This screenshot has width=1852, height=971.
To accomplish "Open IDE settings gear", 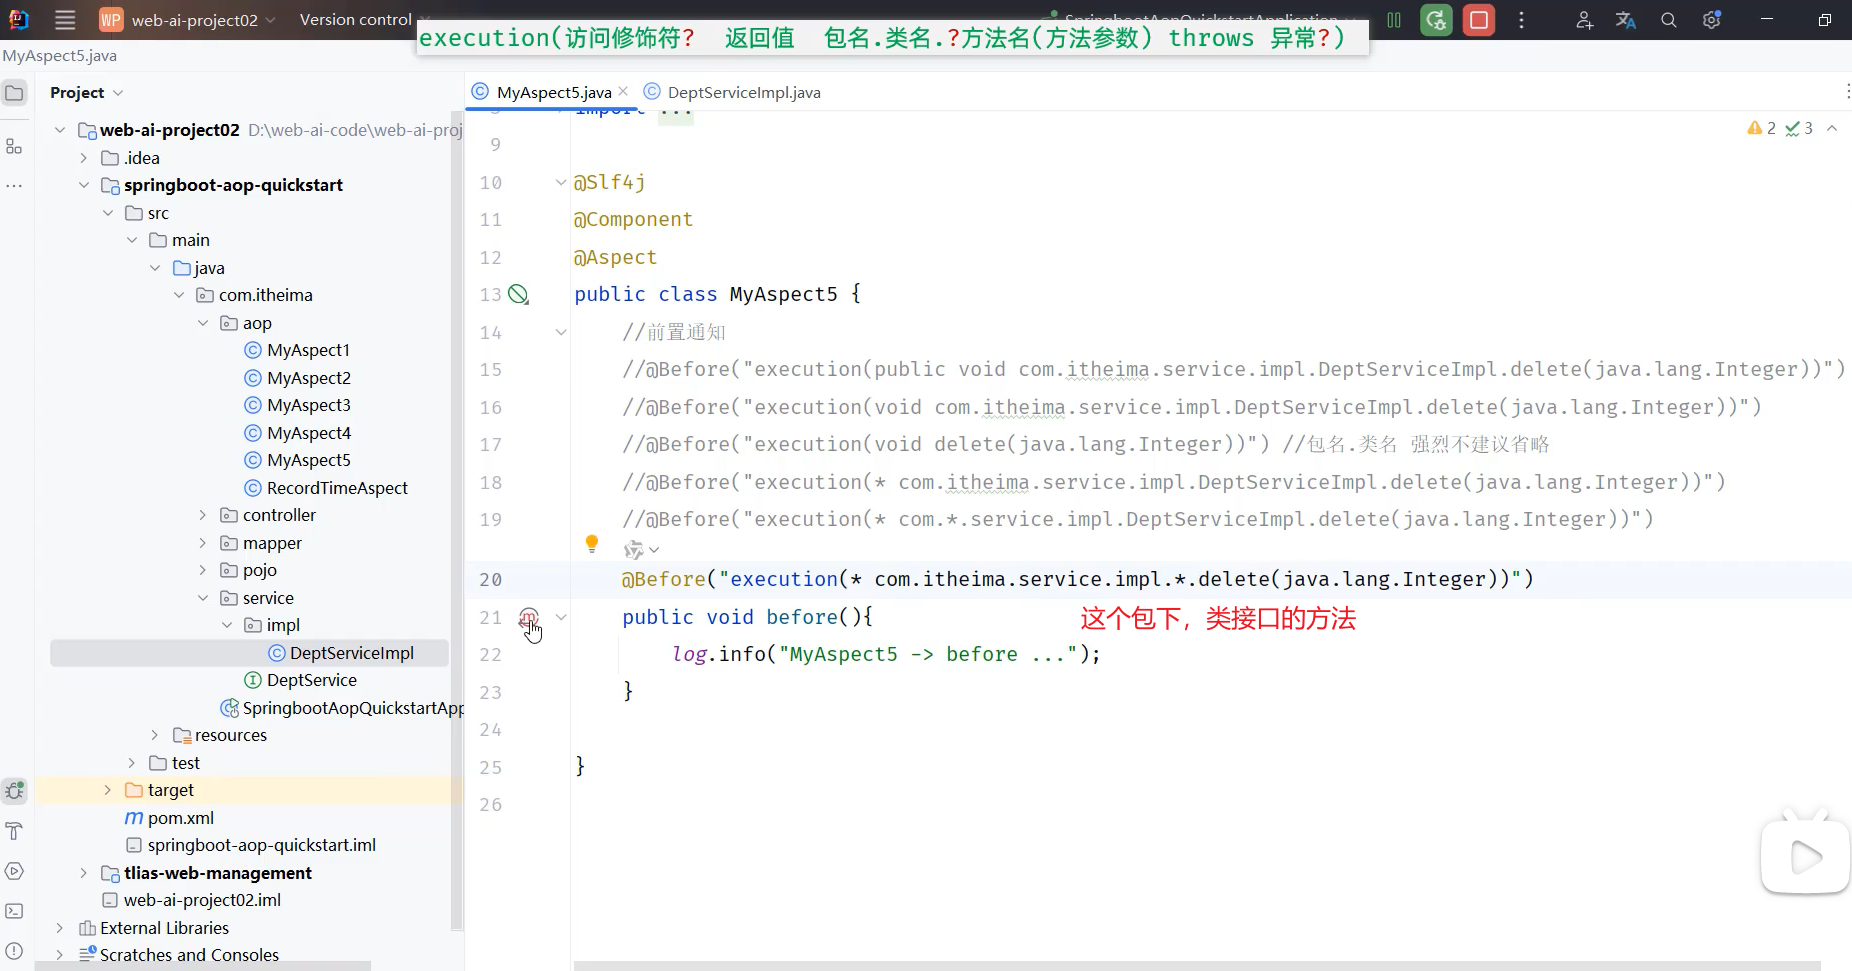I will click(x=1712, y=20).
